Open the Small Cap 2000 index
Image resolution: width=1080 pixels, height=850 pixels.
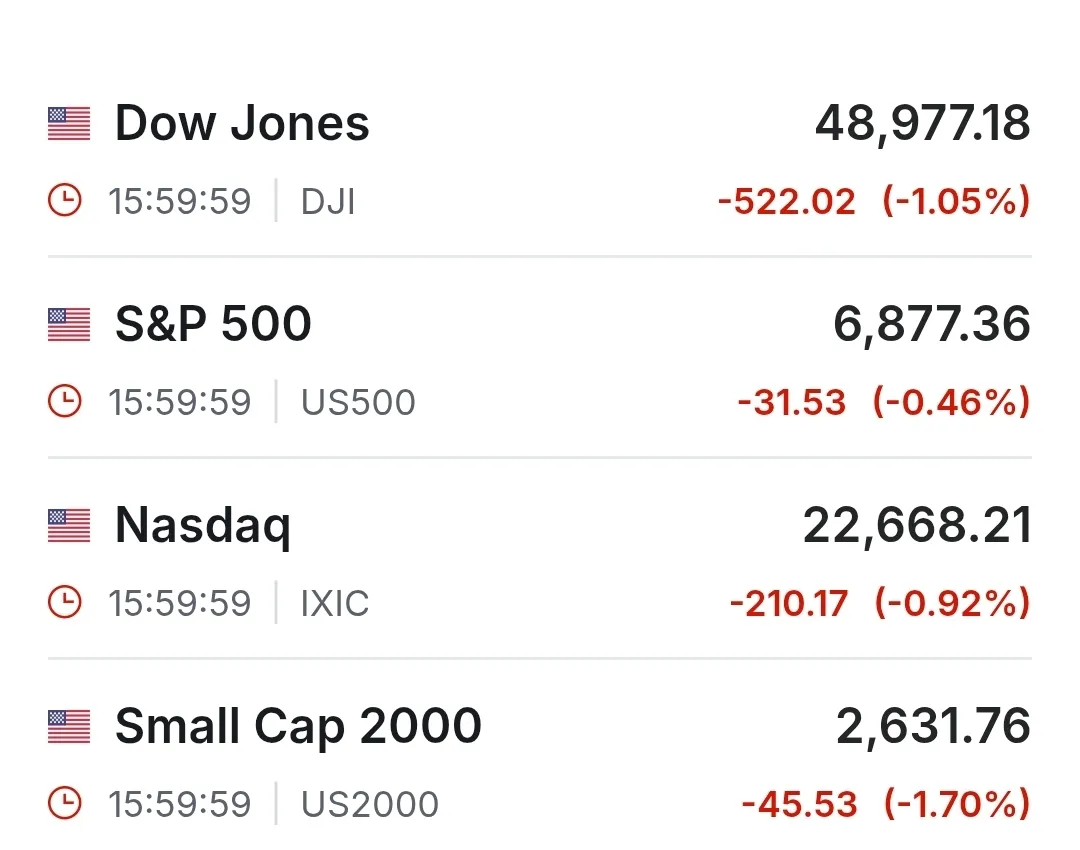(298, 727)
